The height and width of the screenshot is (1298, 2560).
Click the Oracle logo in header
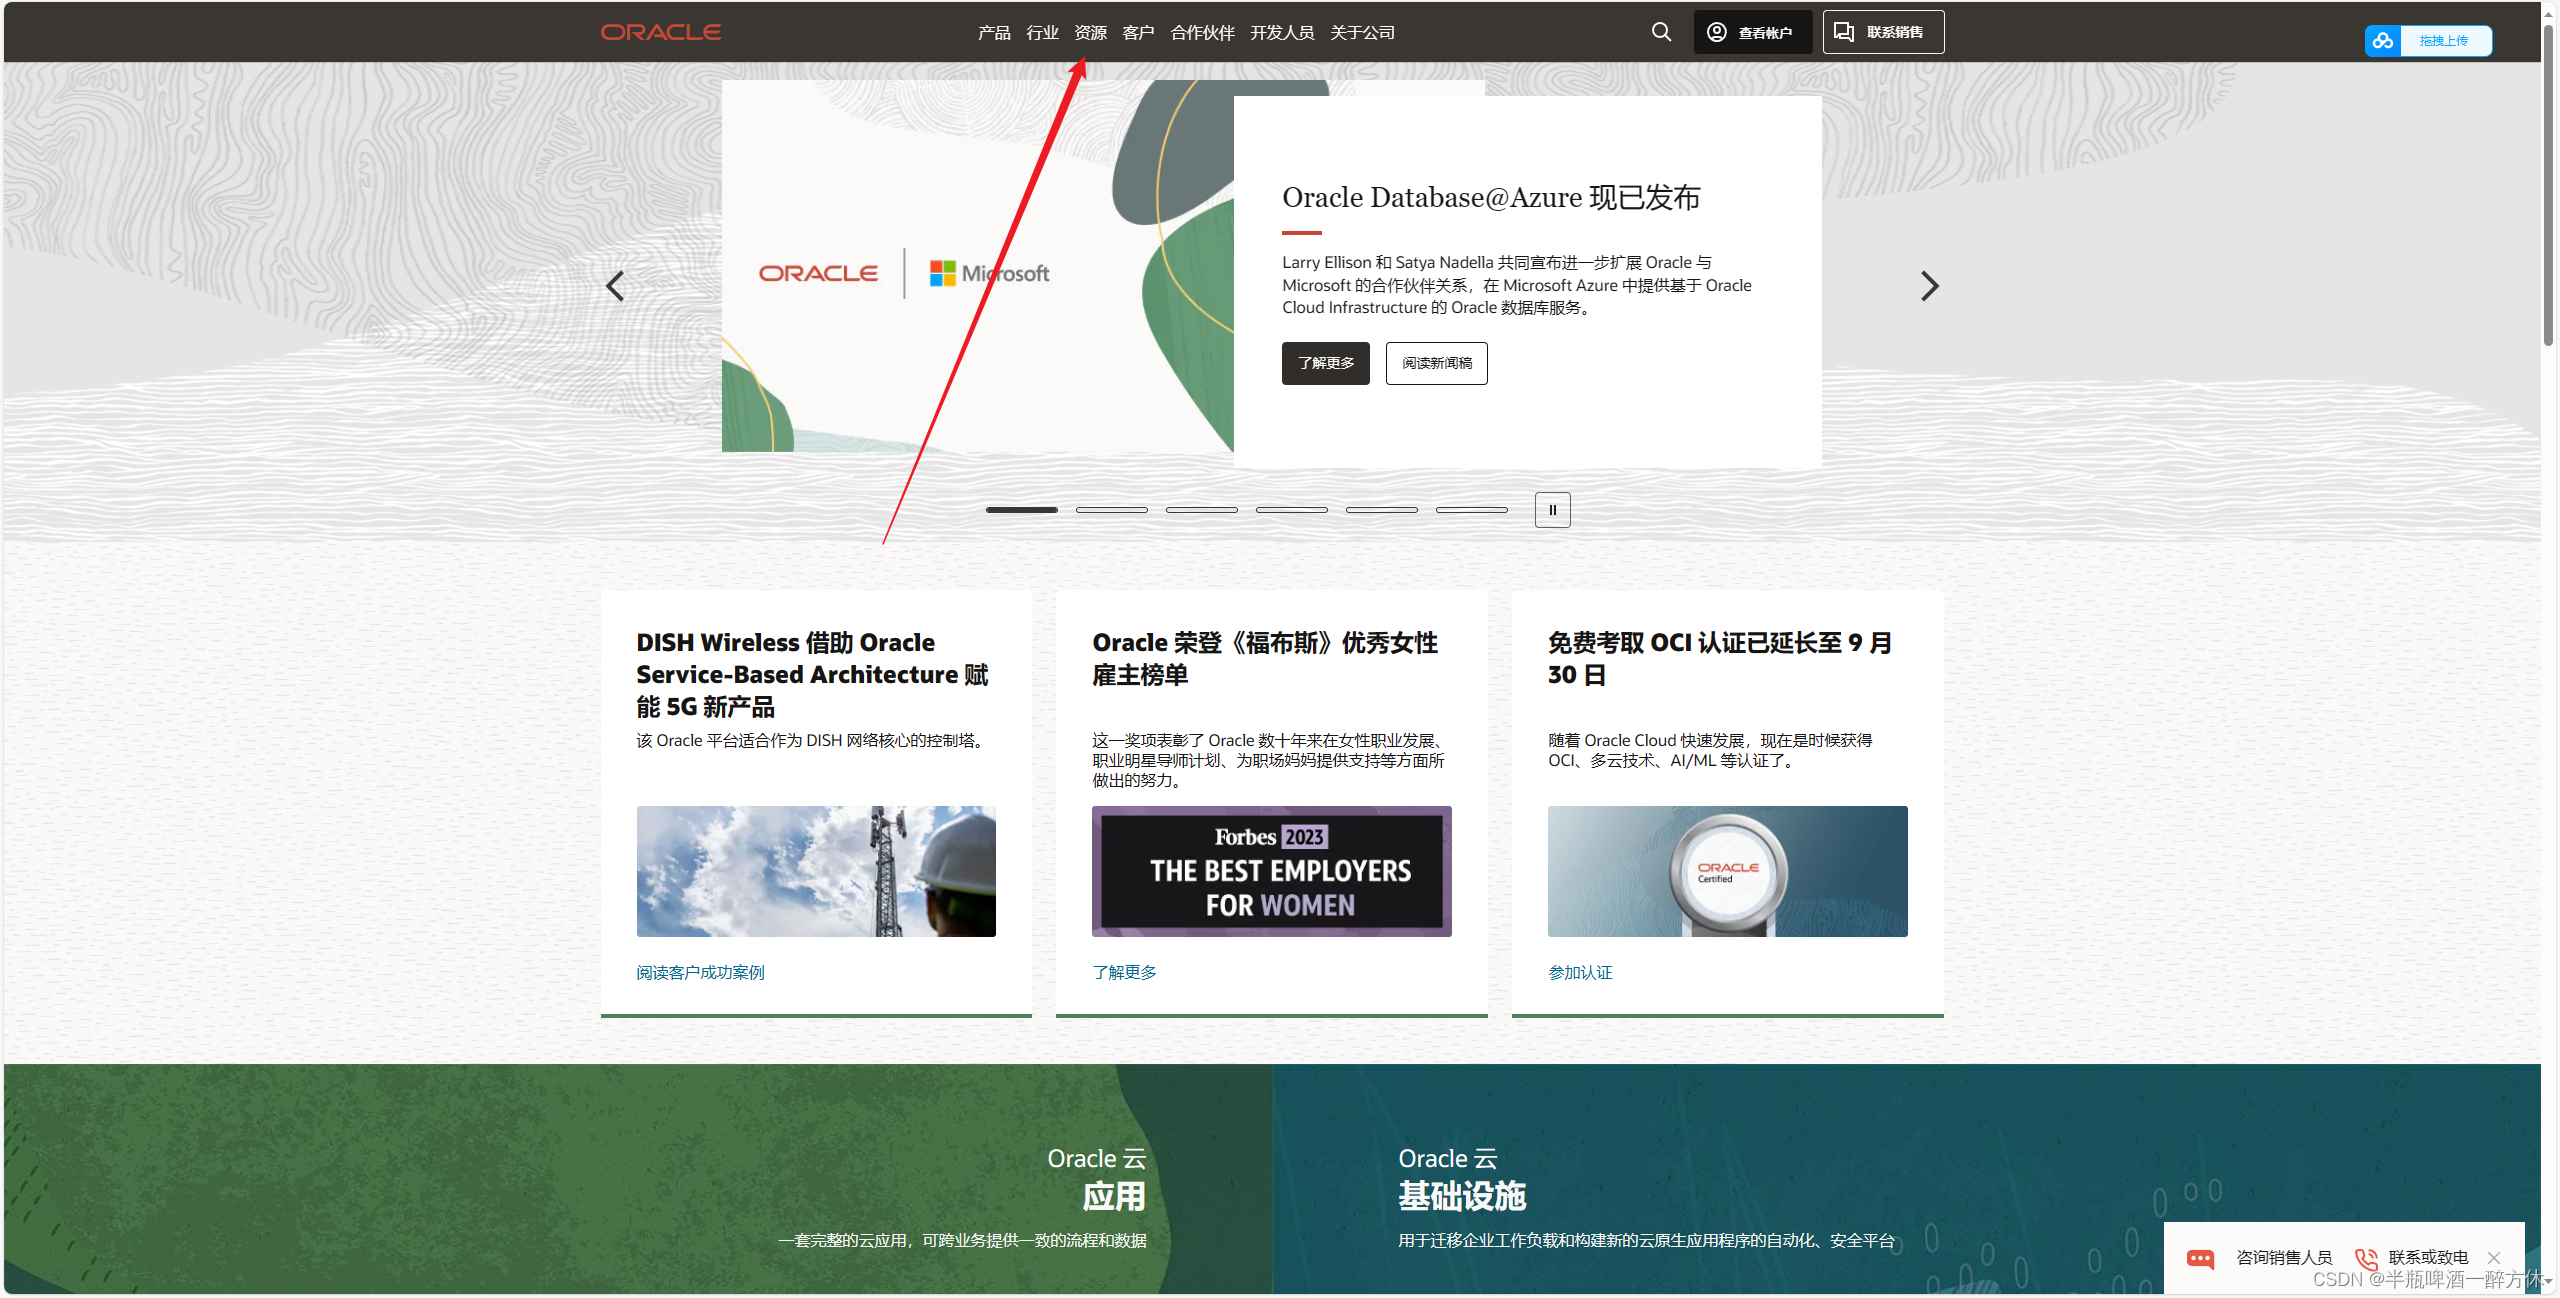660,32
